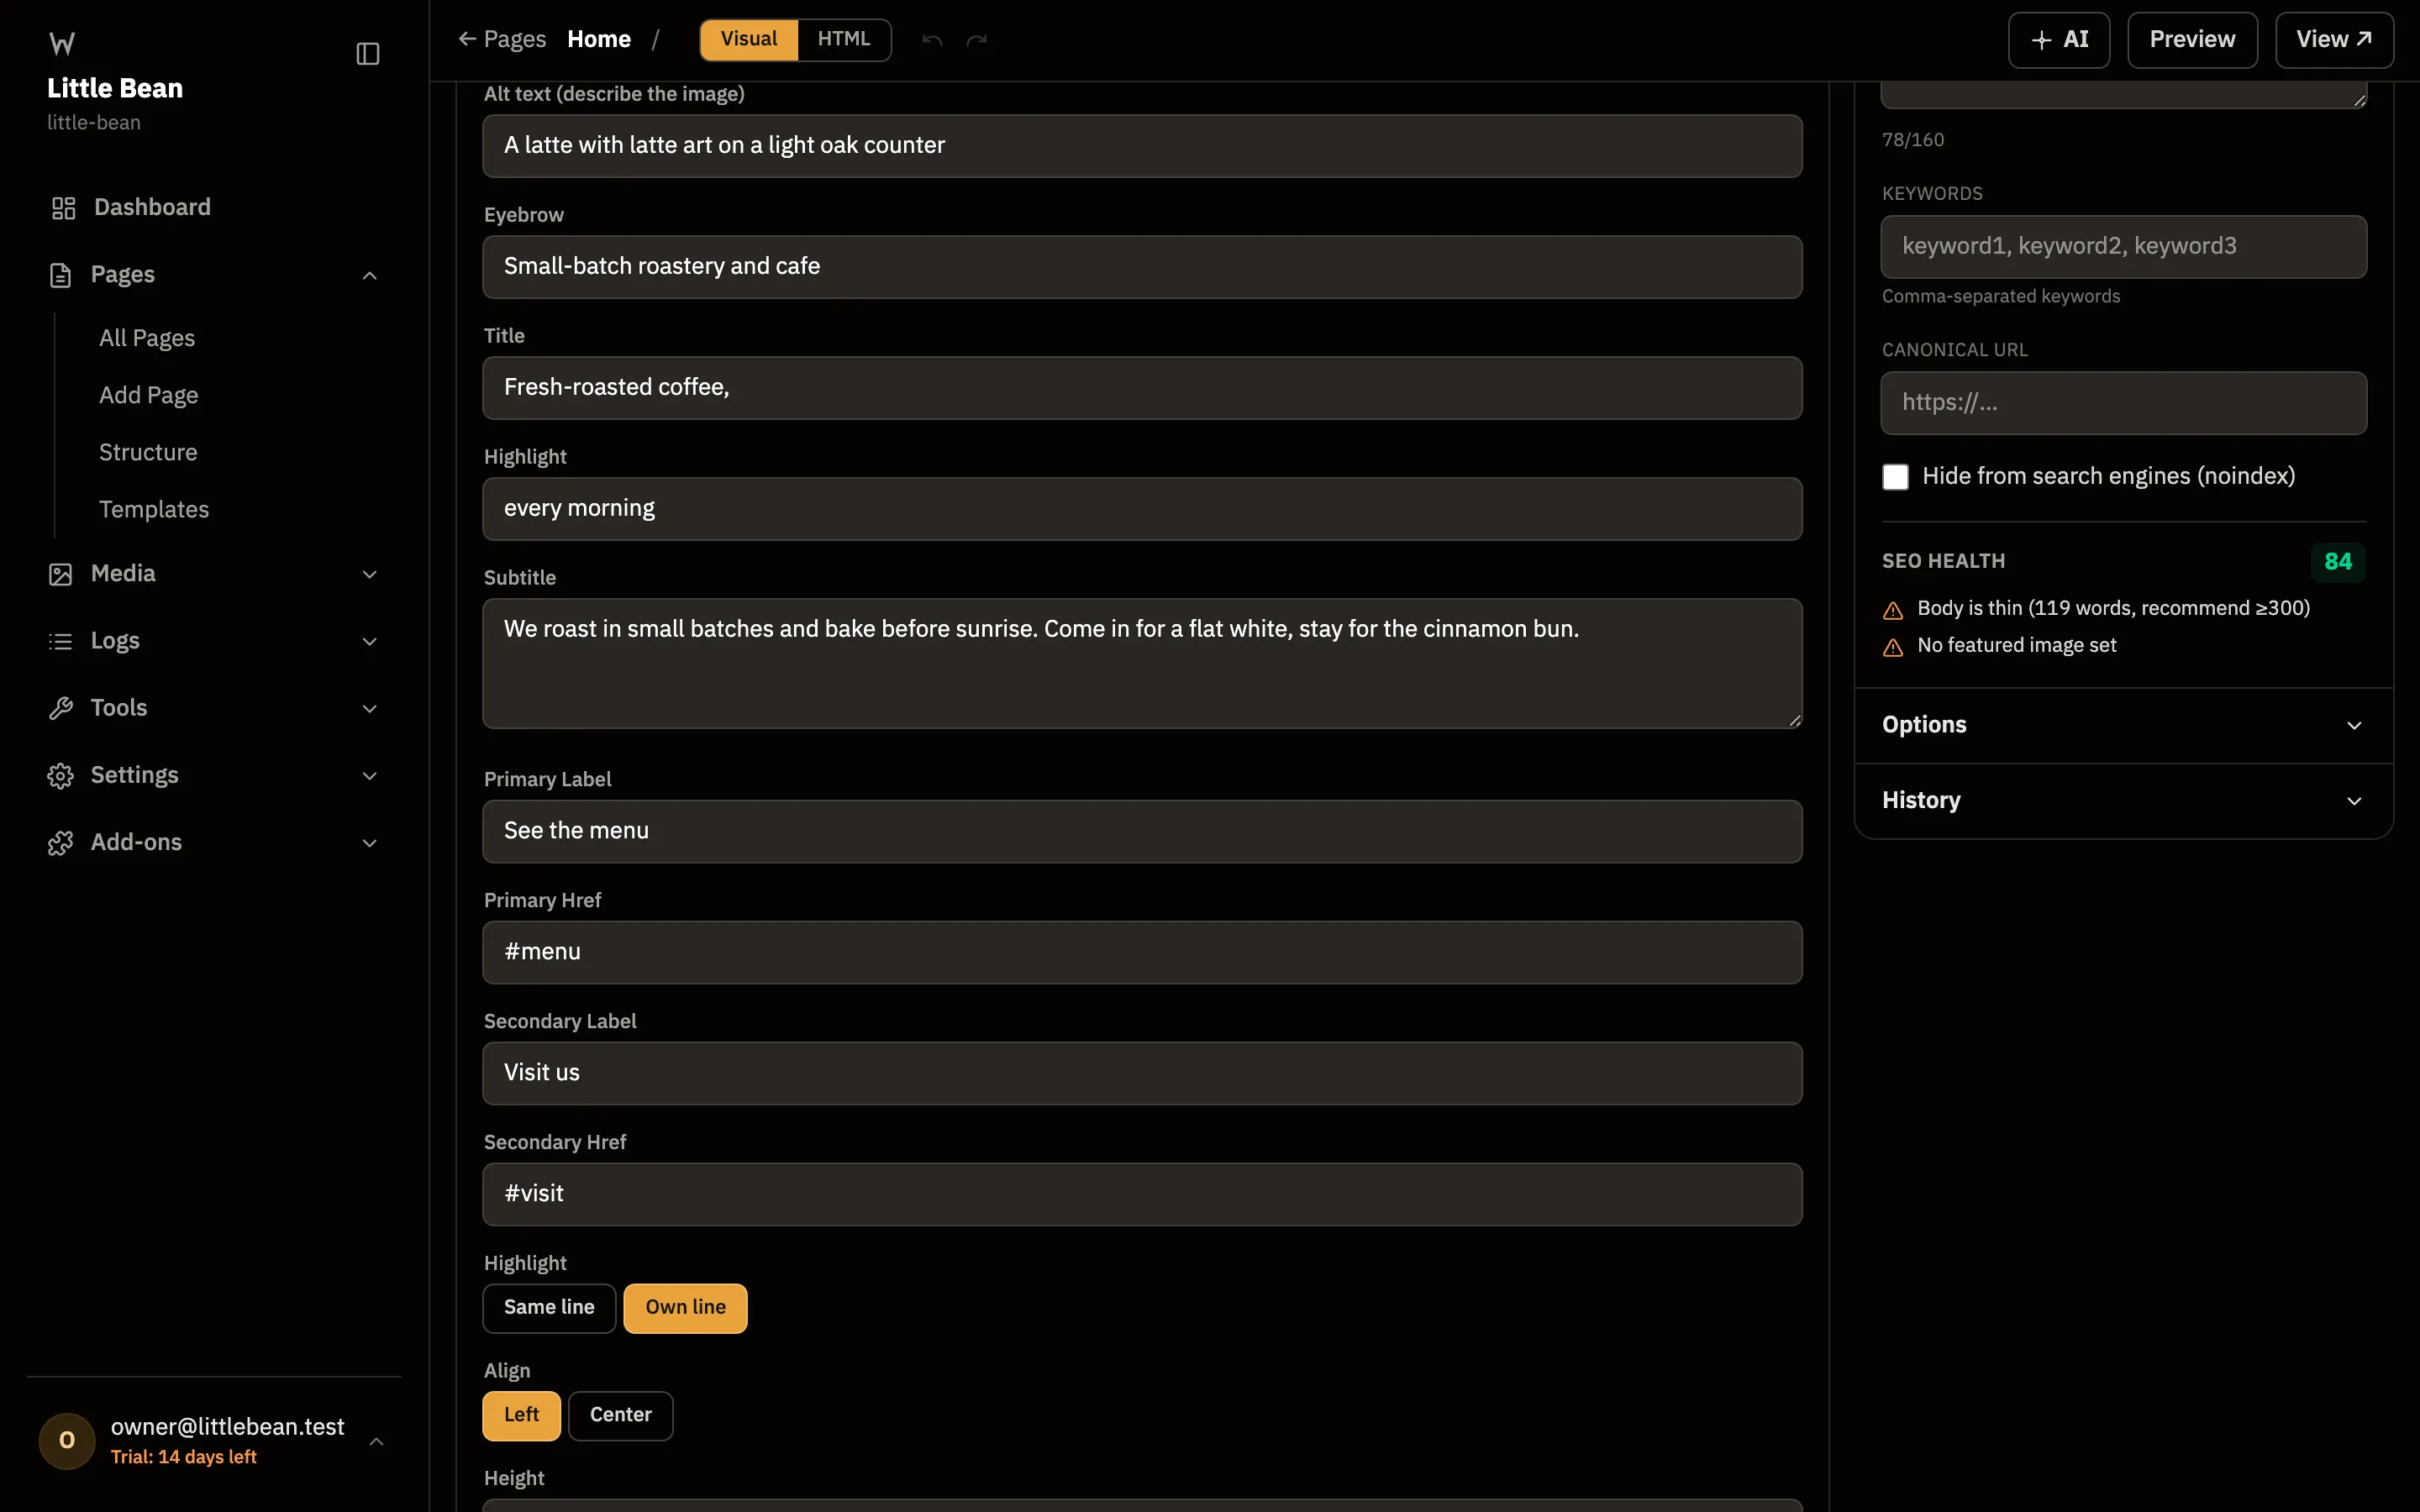
Task: Click the 'Body is thin' warning icon
Action: click(x=1893, y=610)
